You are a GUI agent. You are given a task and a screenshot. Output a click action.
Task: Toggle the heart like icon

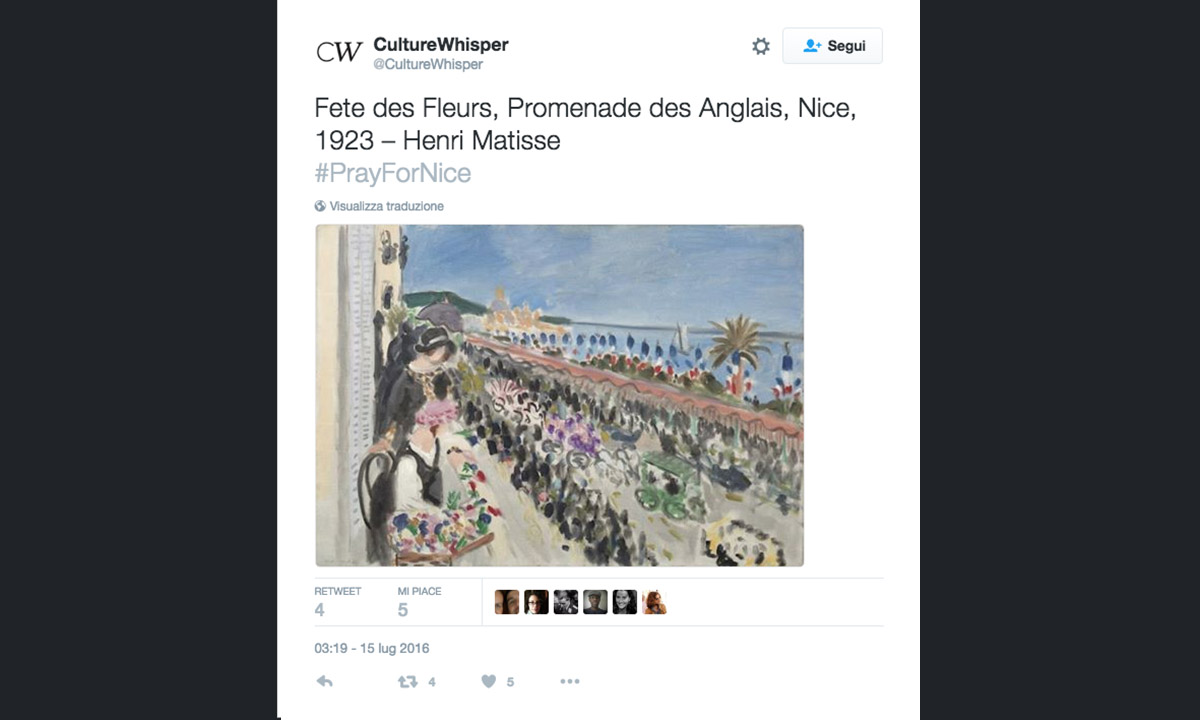[x=488, y=681]
